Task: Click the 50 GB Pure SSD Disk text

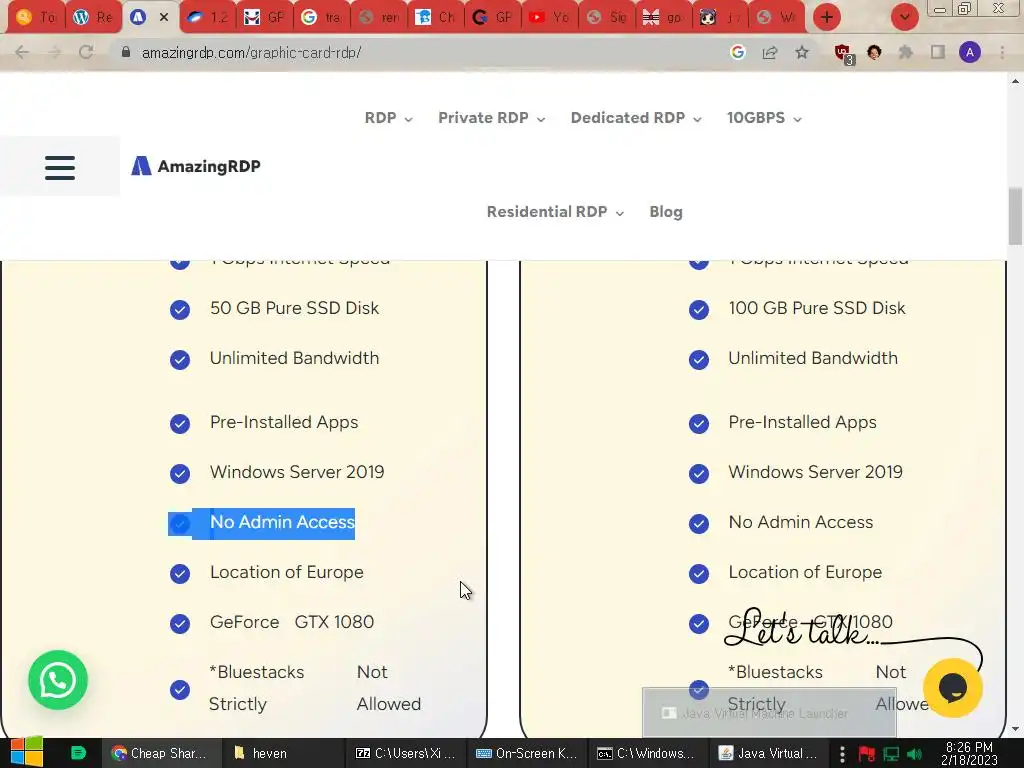Action: point(295,308)
